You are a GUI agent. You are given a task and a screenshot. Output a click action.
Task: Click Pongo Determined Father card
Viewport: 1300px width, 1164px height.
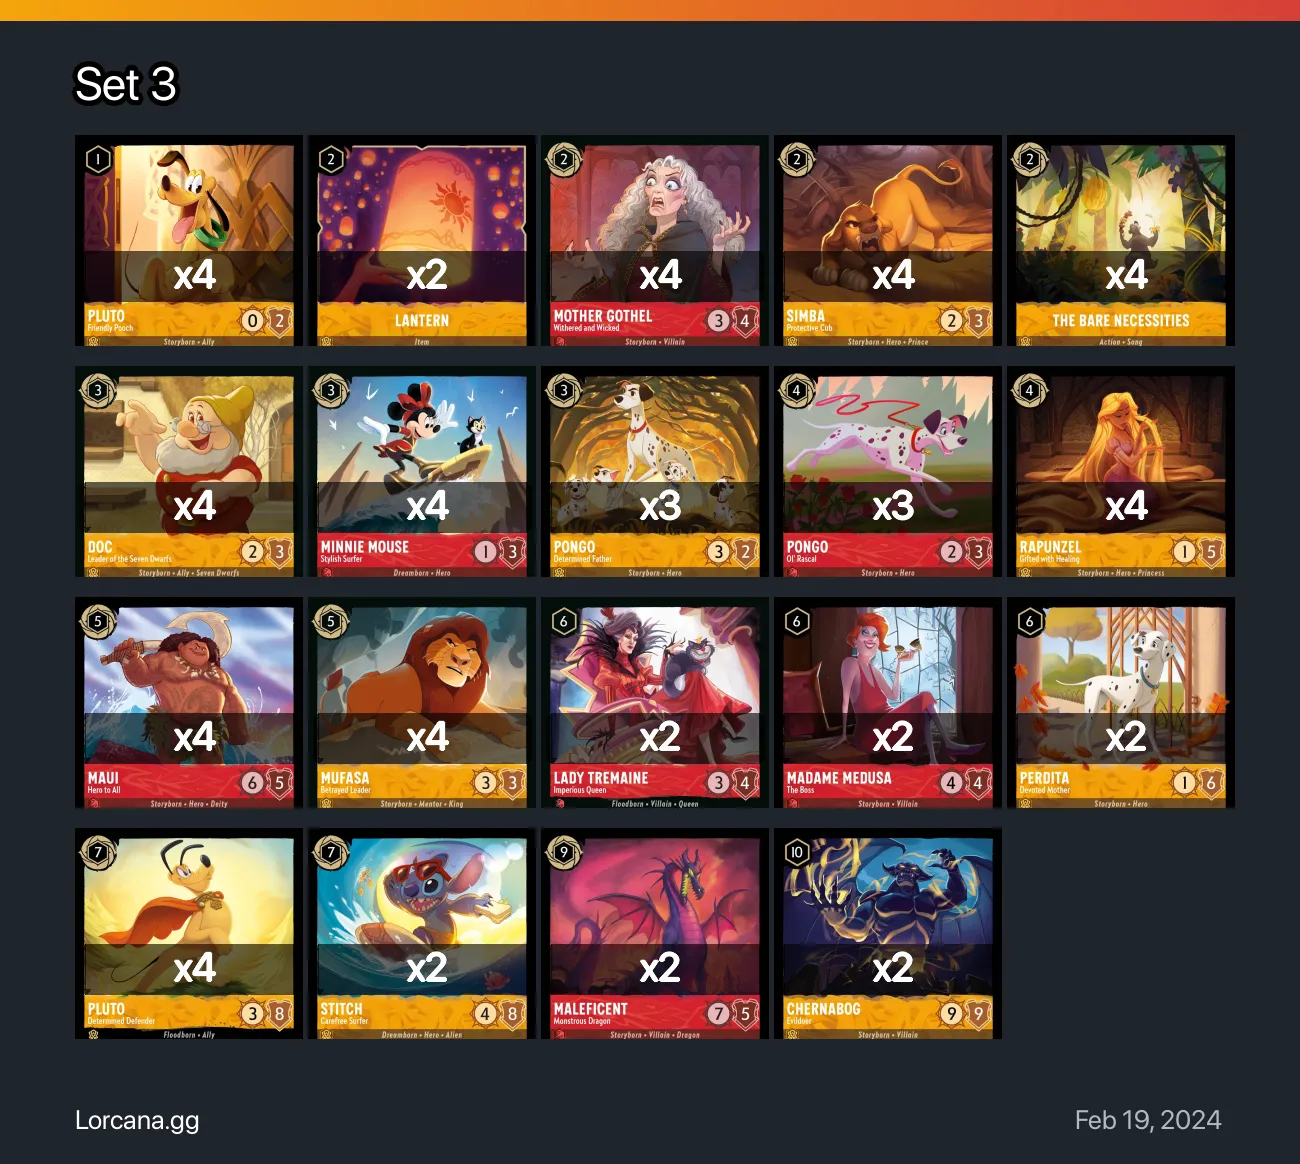coord(655,472)
